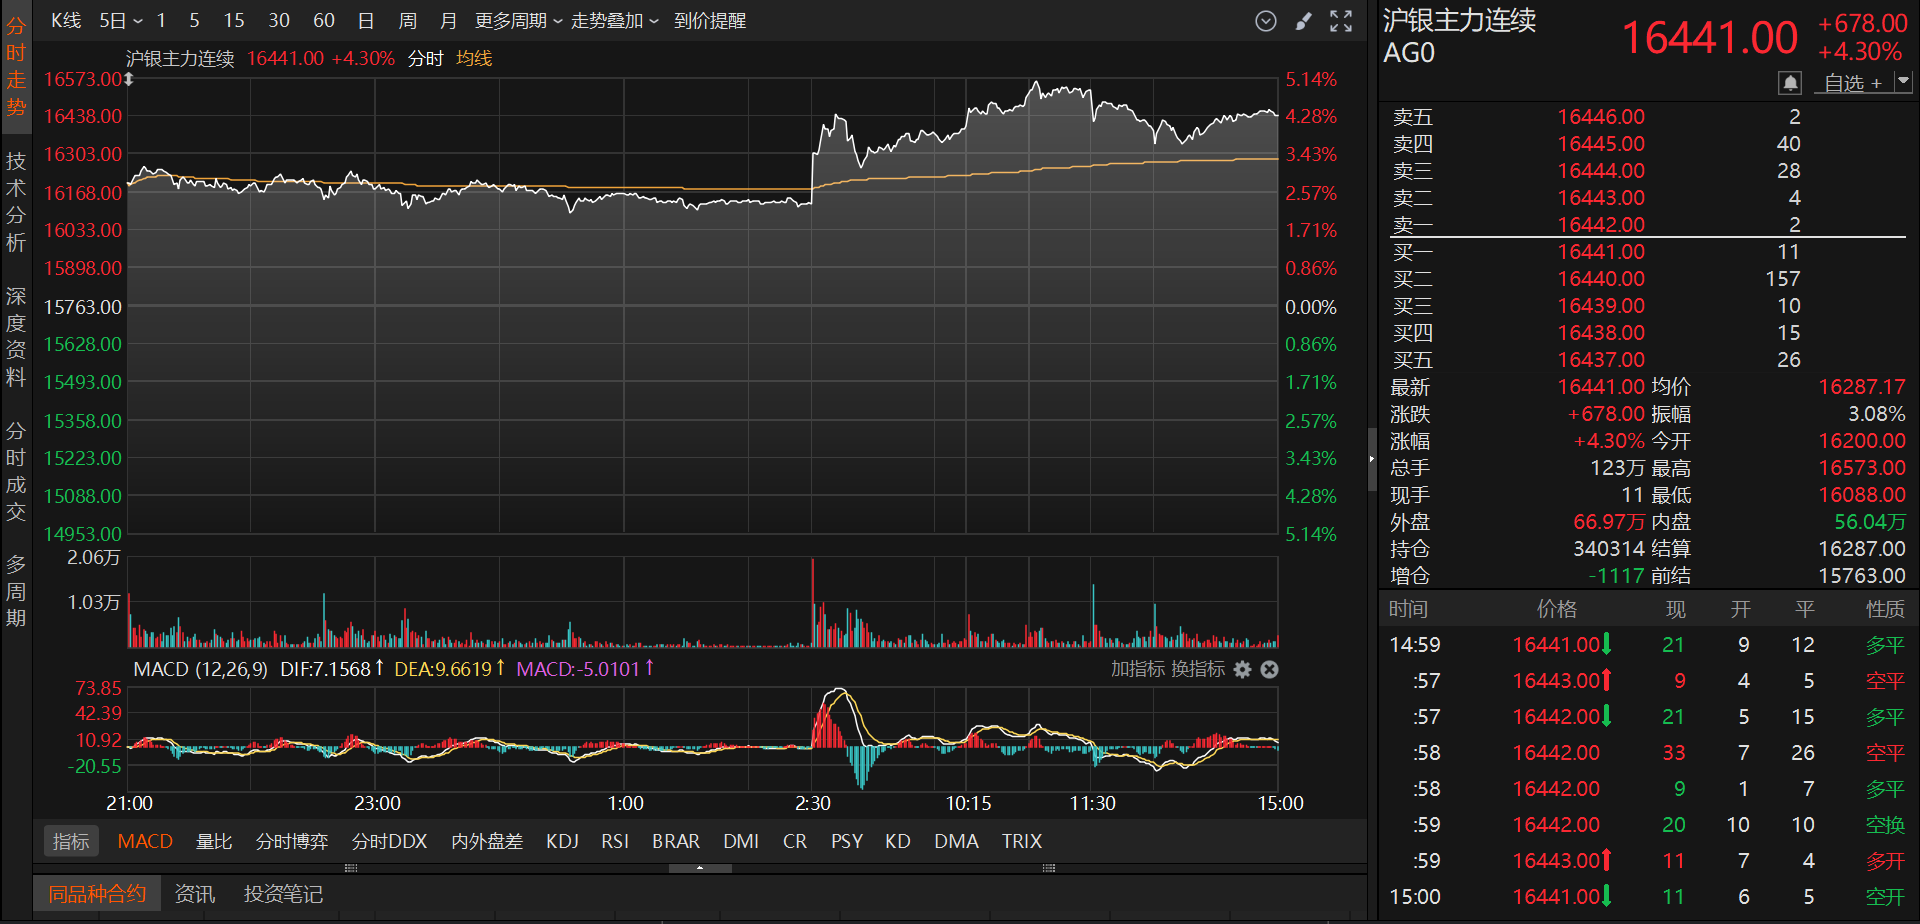Toggle the 分时 line legend

point(425,59)
